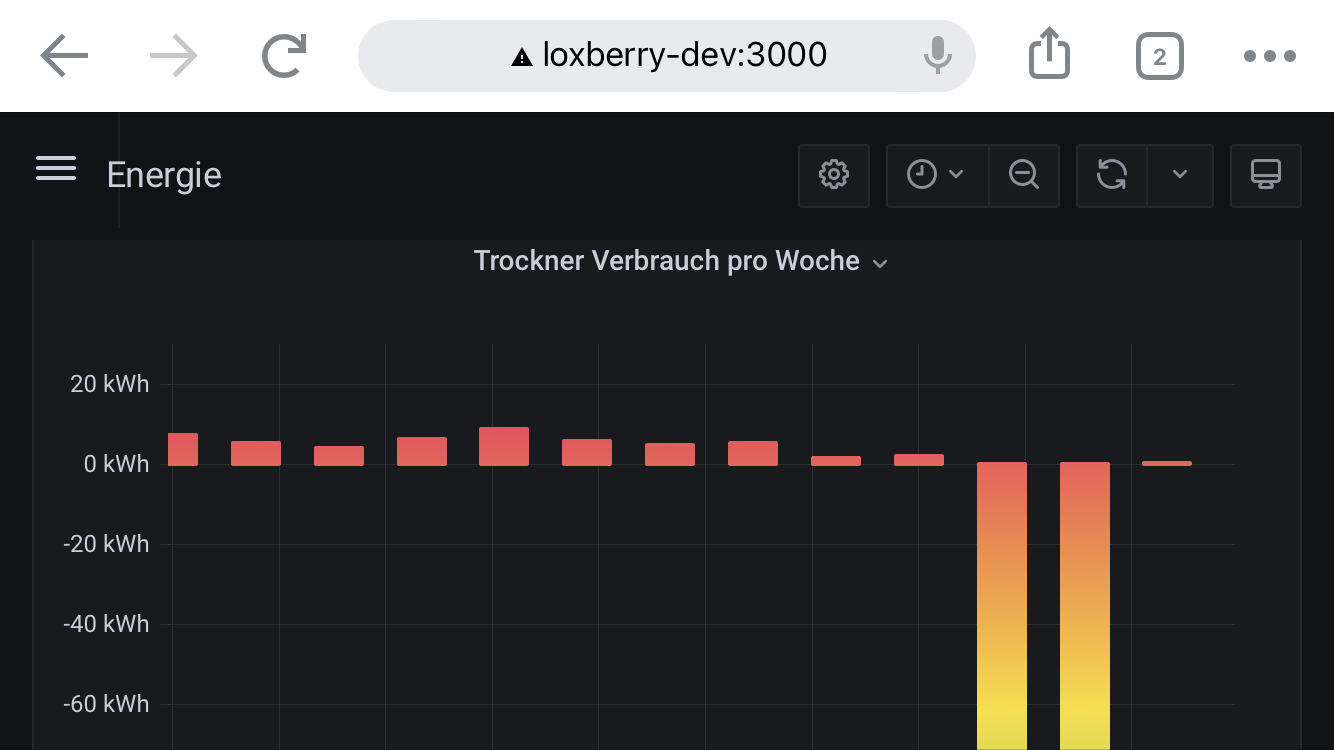Click the loxberry-dev:3000 address bar
Viewport: 1334px width, 750px height.
667,56
